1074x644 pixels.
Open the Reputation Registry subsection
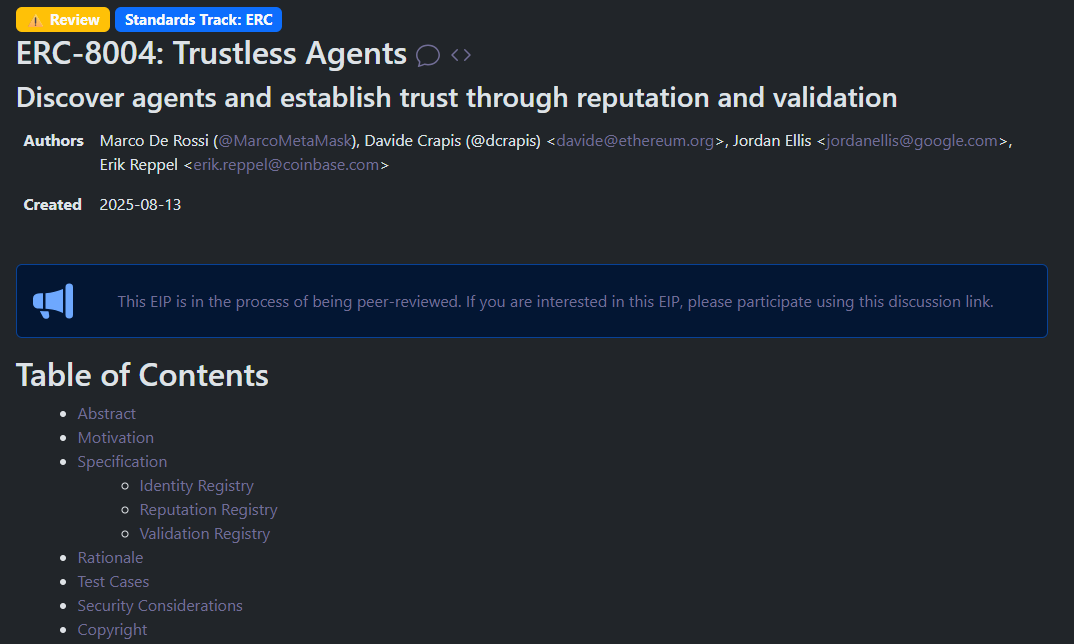coord(208,509)
